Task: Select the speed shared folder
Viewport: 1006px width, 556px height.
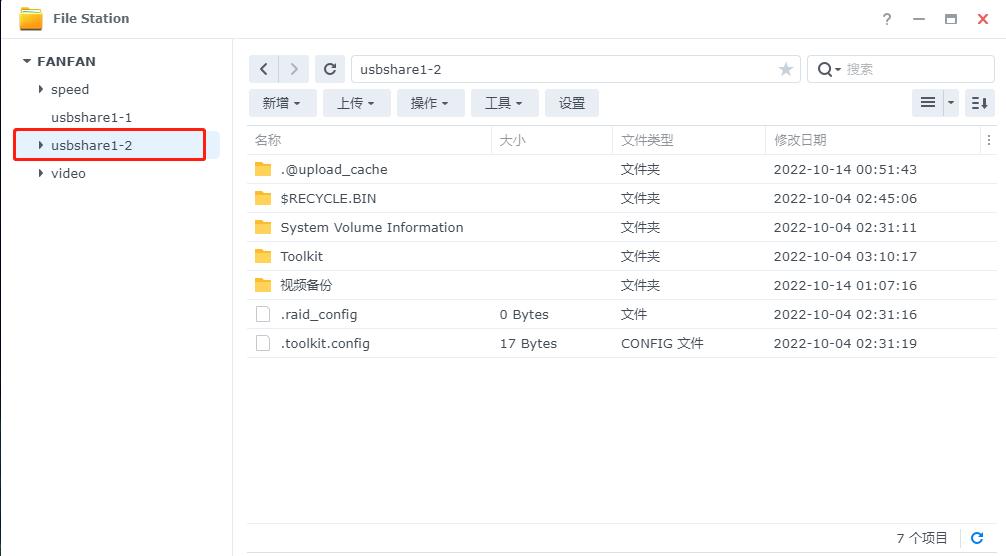Action: click(70, 89)
